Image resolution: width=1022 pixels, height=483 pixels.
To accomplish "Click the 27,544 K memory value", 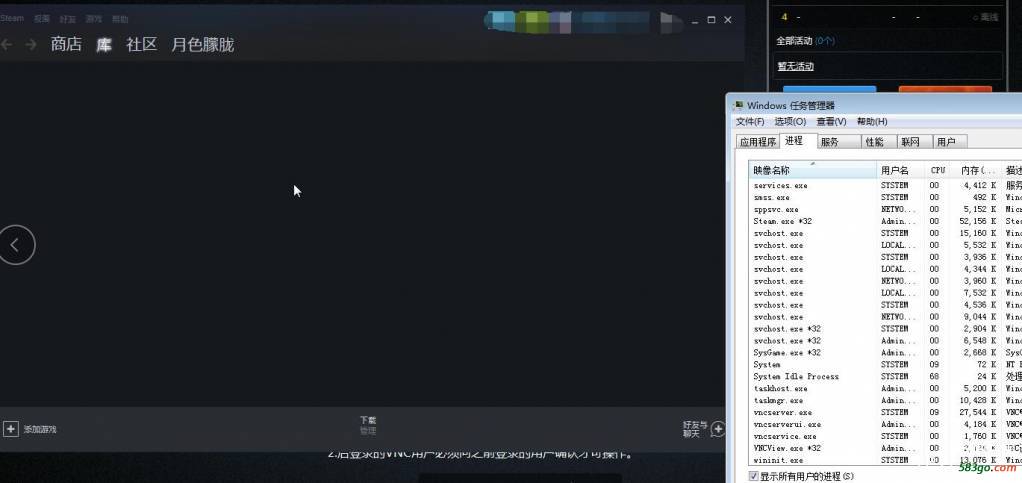I will coord(980,413).
